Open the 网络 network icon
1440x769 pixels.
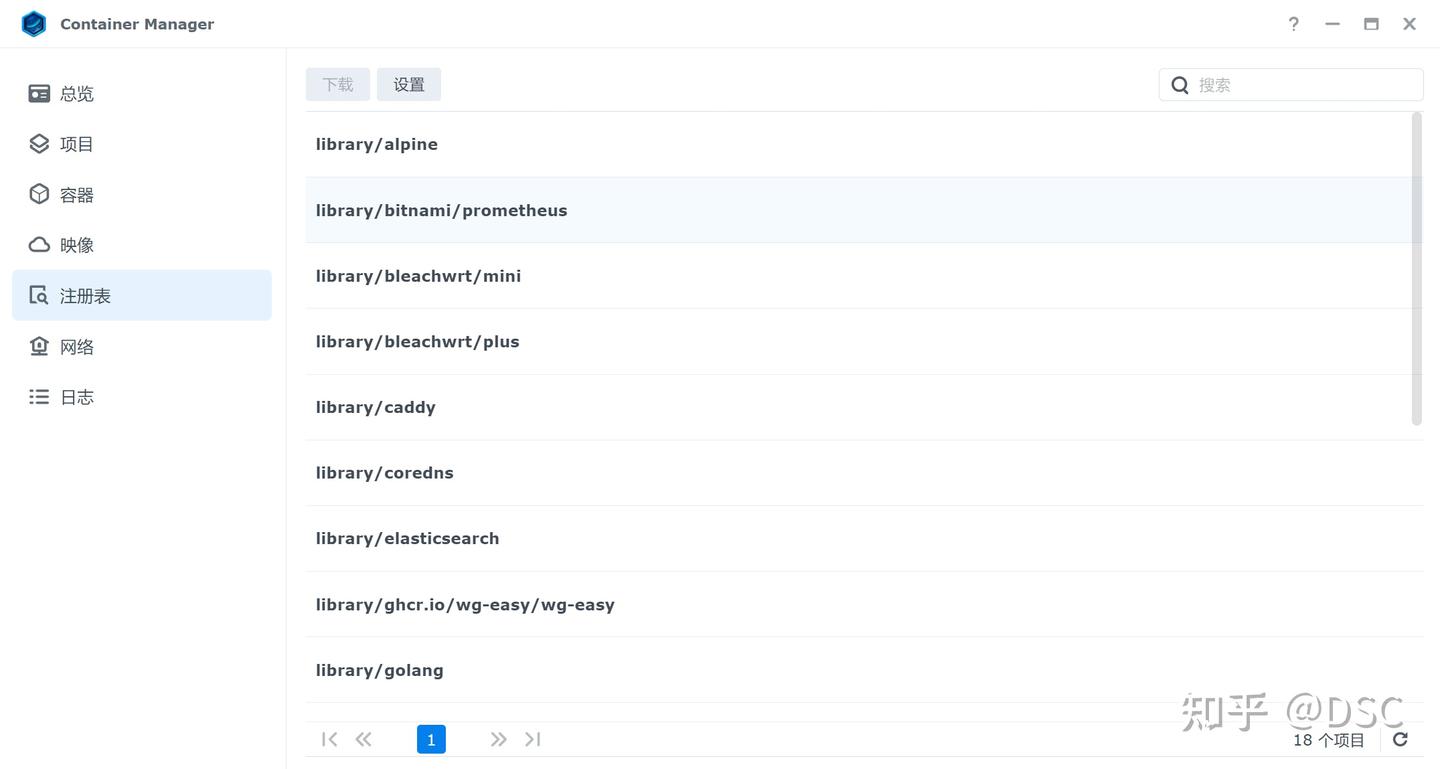point(39,346)
